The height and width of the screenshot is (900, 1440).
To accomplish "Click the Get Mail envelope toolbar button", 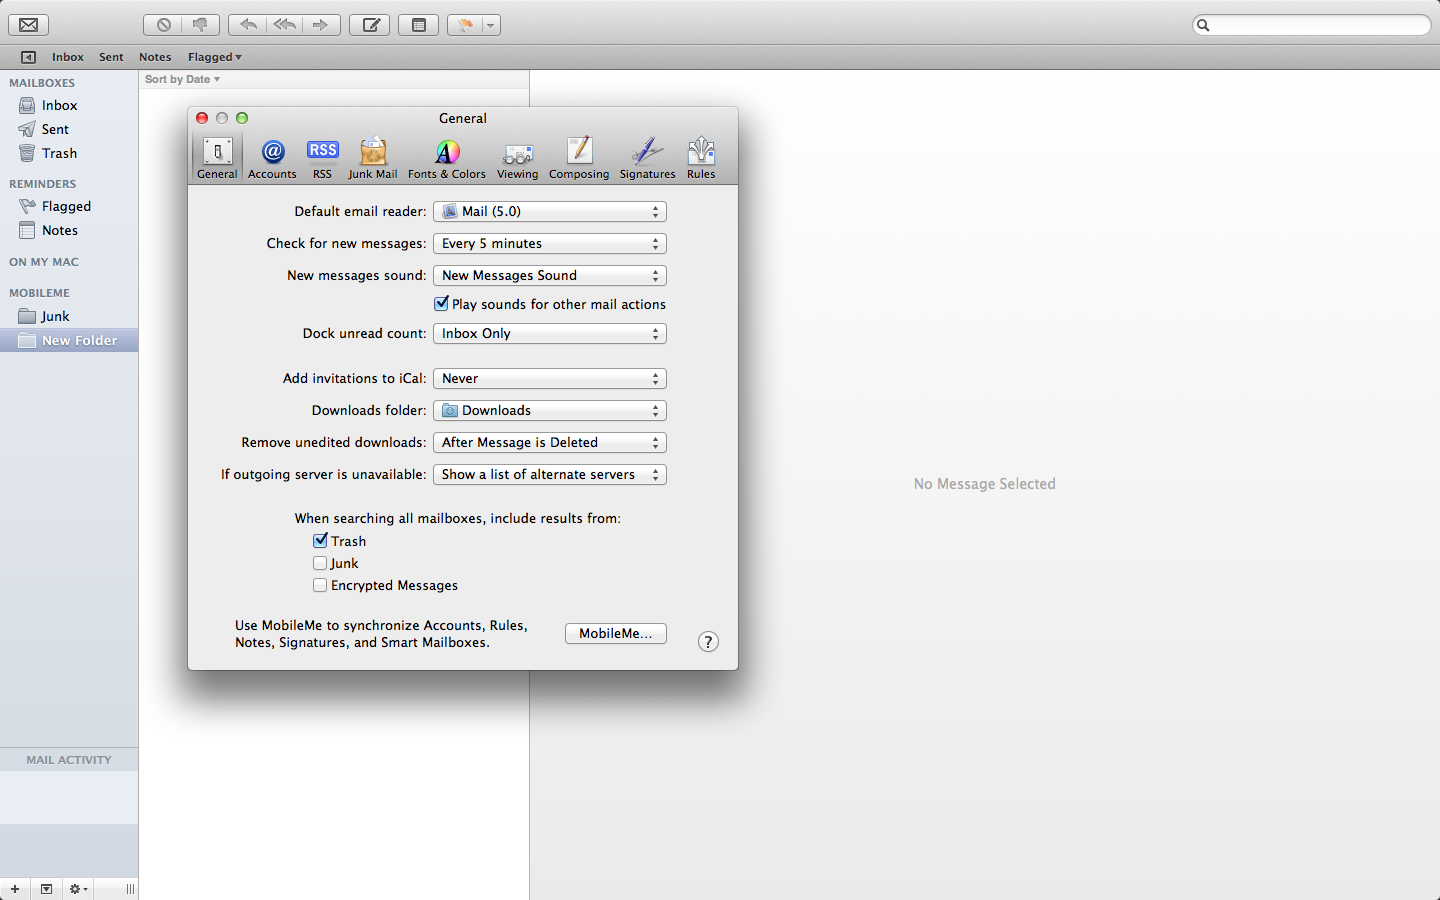I will (29, 25).
